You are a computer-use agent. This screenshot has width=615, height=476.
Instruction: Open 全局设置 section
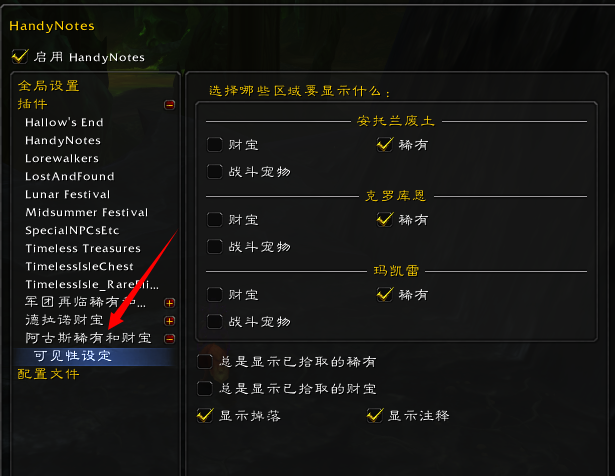coord(49,85)
